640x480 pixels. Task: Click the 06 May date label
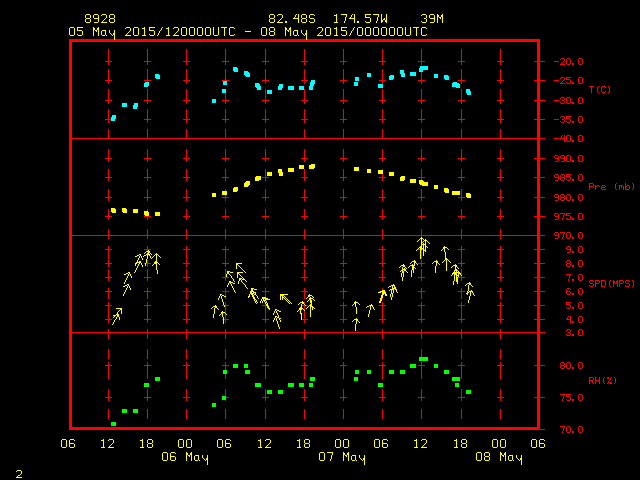[185, 457]
